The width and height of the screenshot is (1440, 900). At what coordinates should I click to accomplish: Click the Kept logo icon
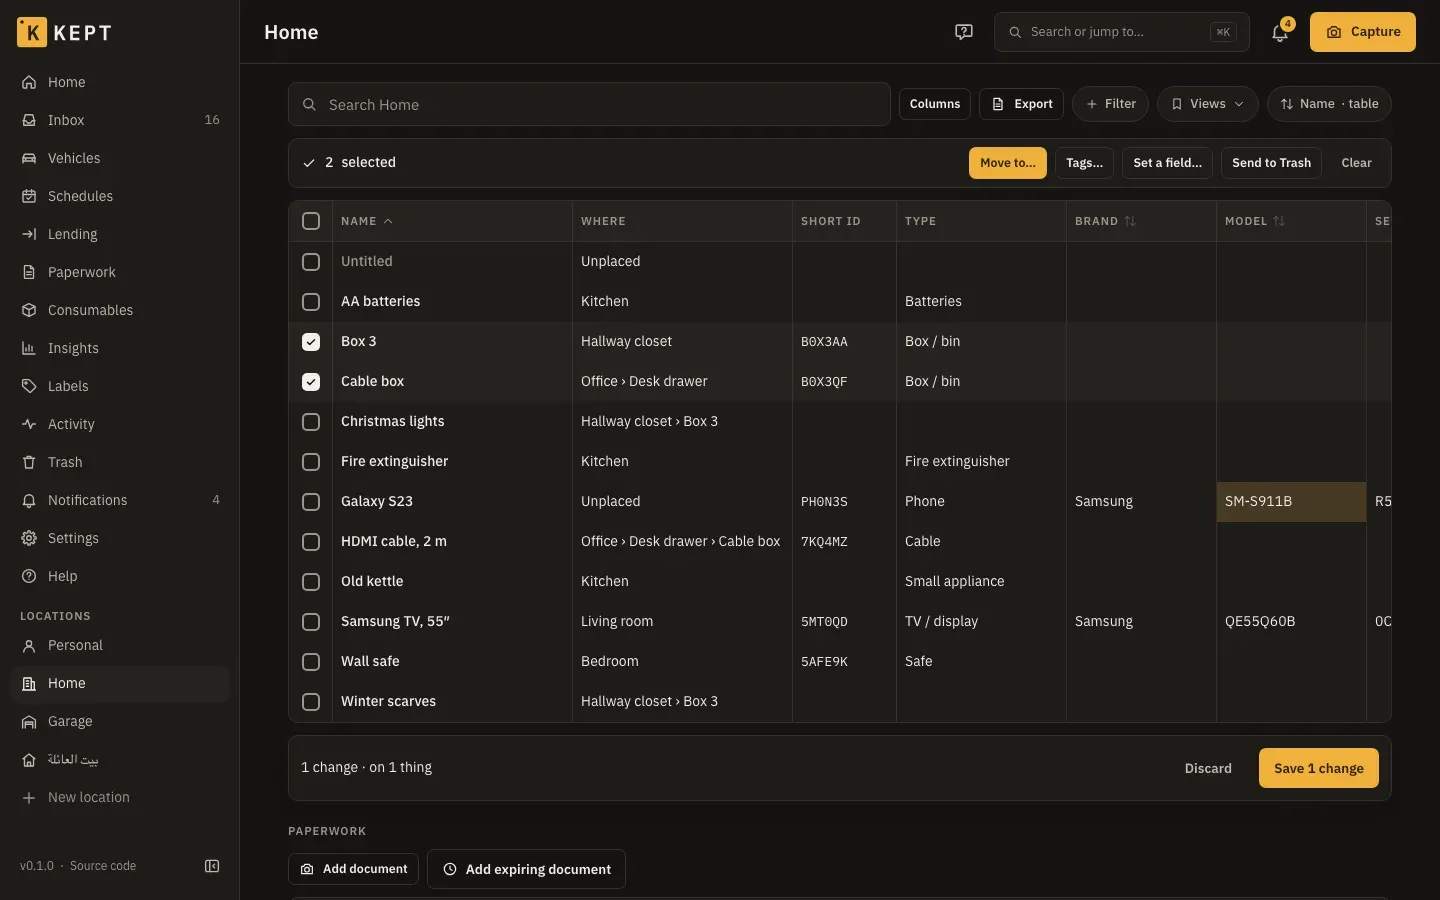[x=32, y=32]
